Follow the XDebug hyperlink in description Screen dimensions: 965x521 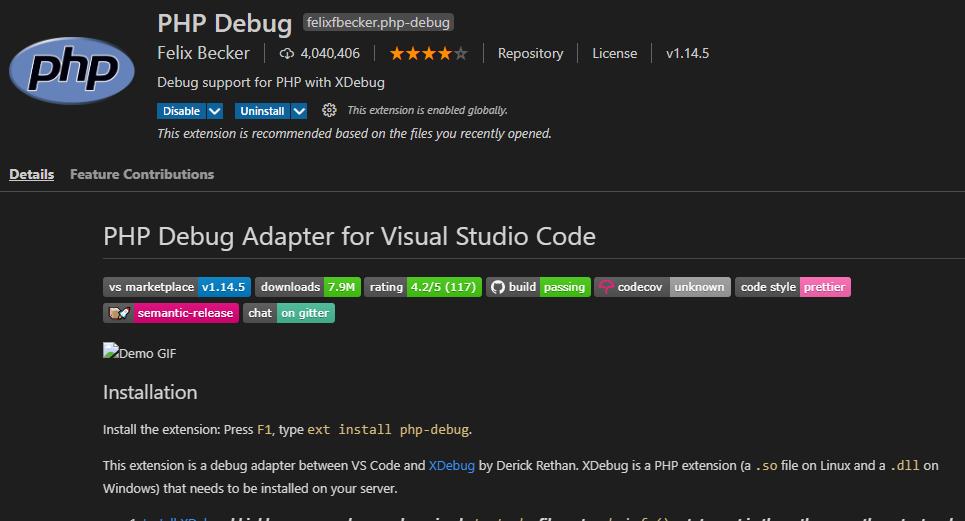coord(452,465)
